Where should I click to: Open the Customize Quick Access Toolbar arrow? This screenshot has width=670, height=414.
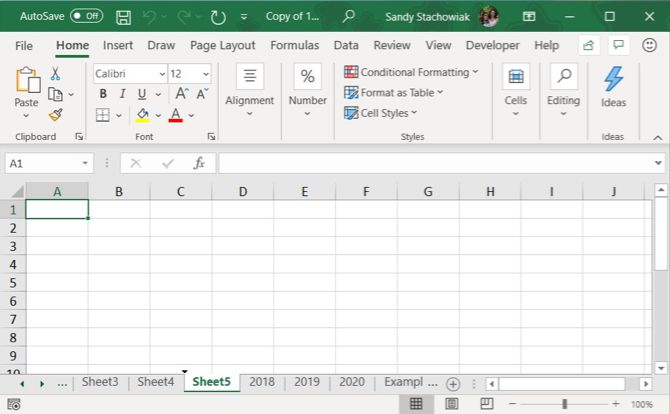coord(244,17)
